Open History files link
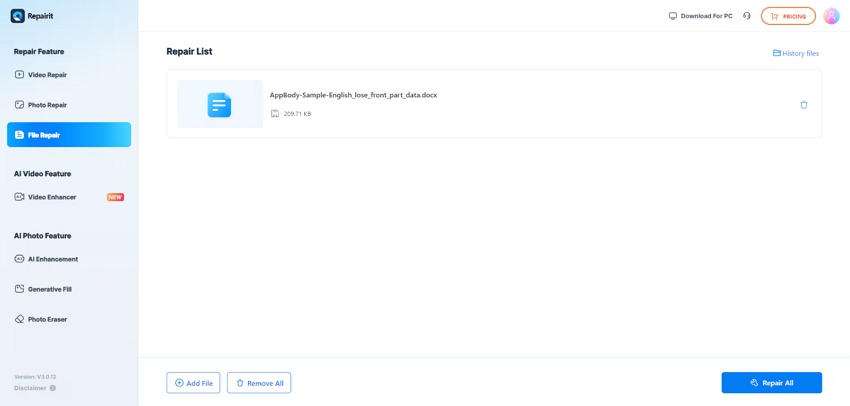Viewport: 850px width, 406px height. tap(796, 53)
